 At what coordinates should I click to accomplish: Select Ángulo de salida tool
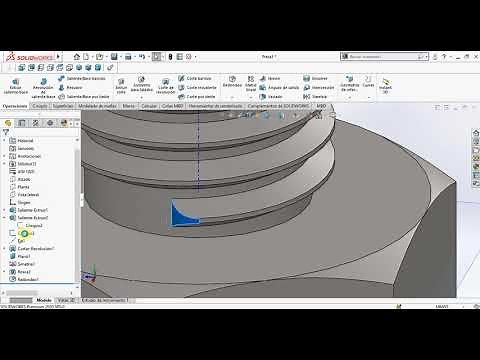[279, 87]
